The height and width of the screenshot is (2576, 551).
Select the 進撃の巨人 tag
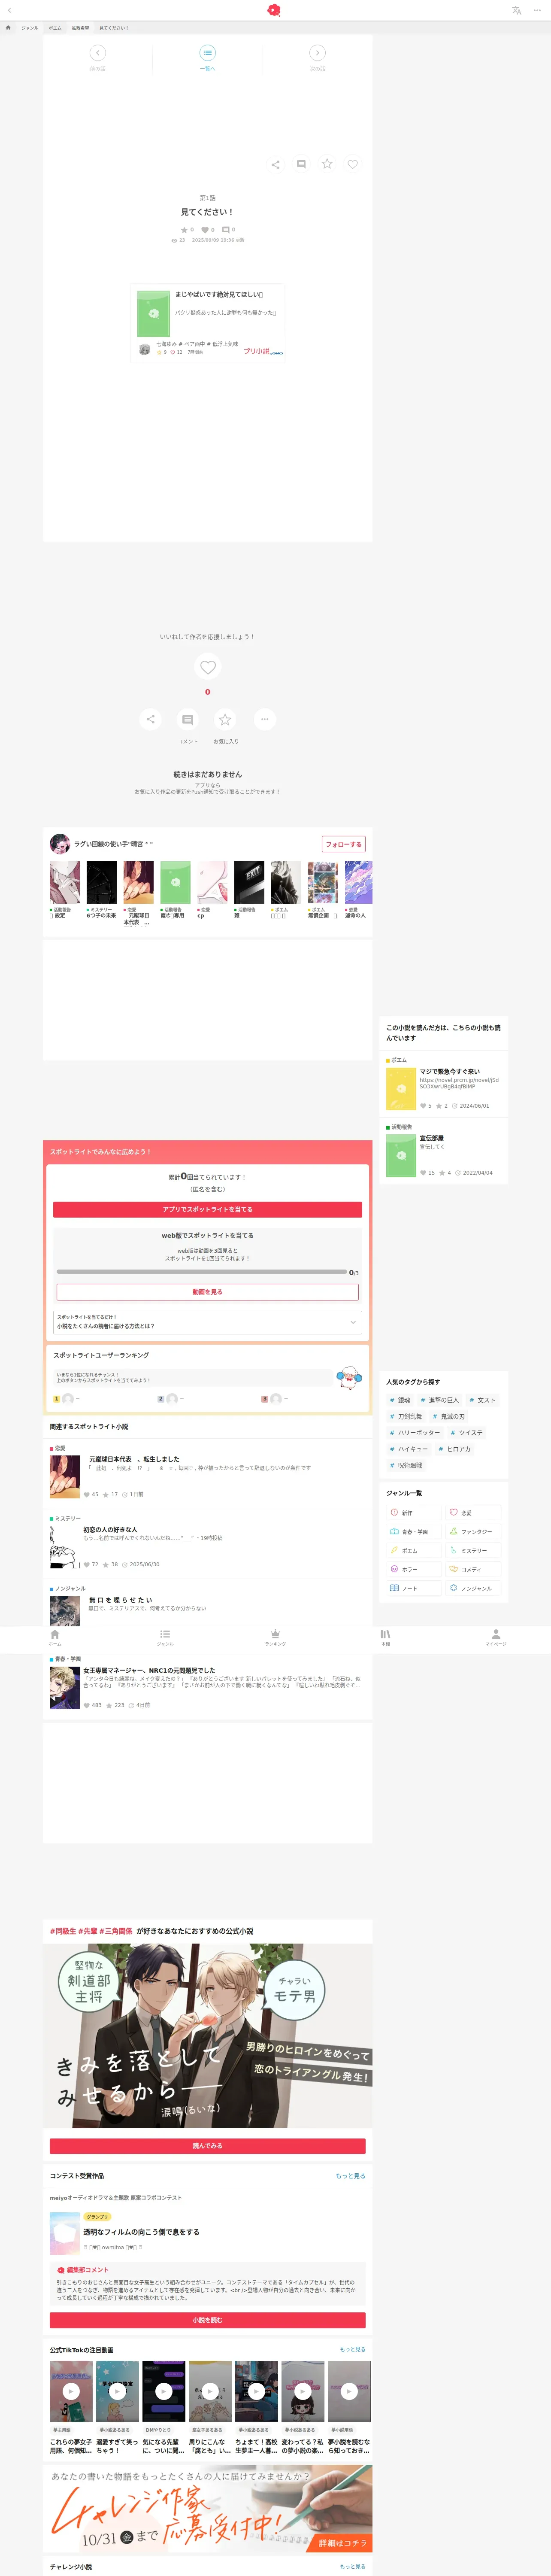pyautogui.click(x=440, y=1400)
